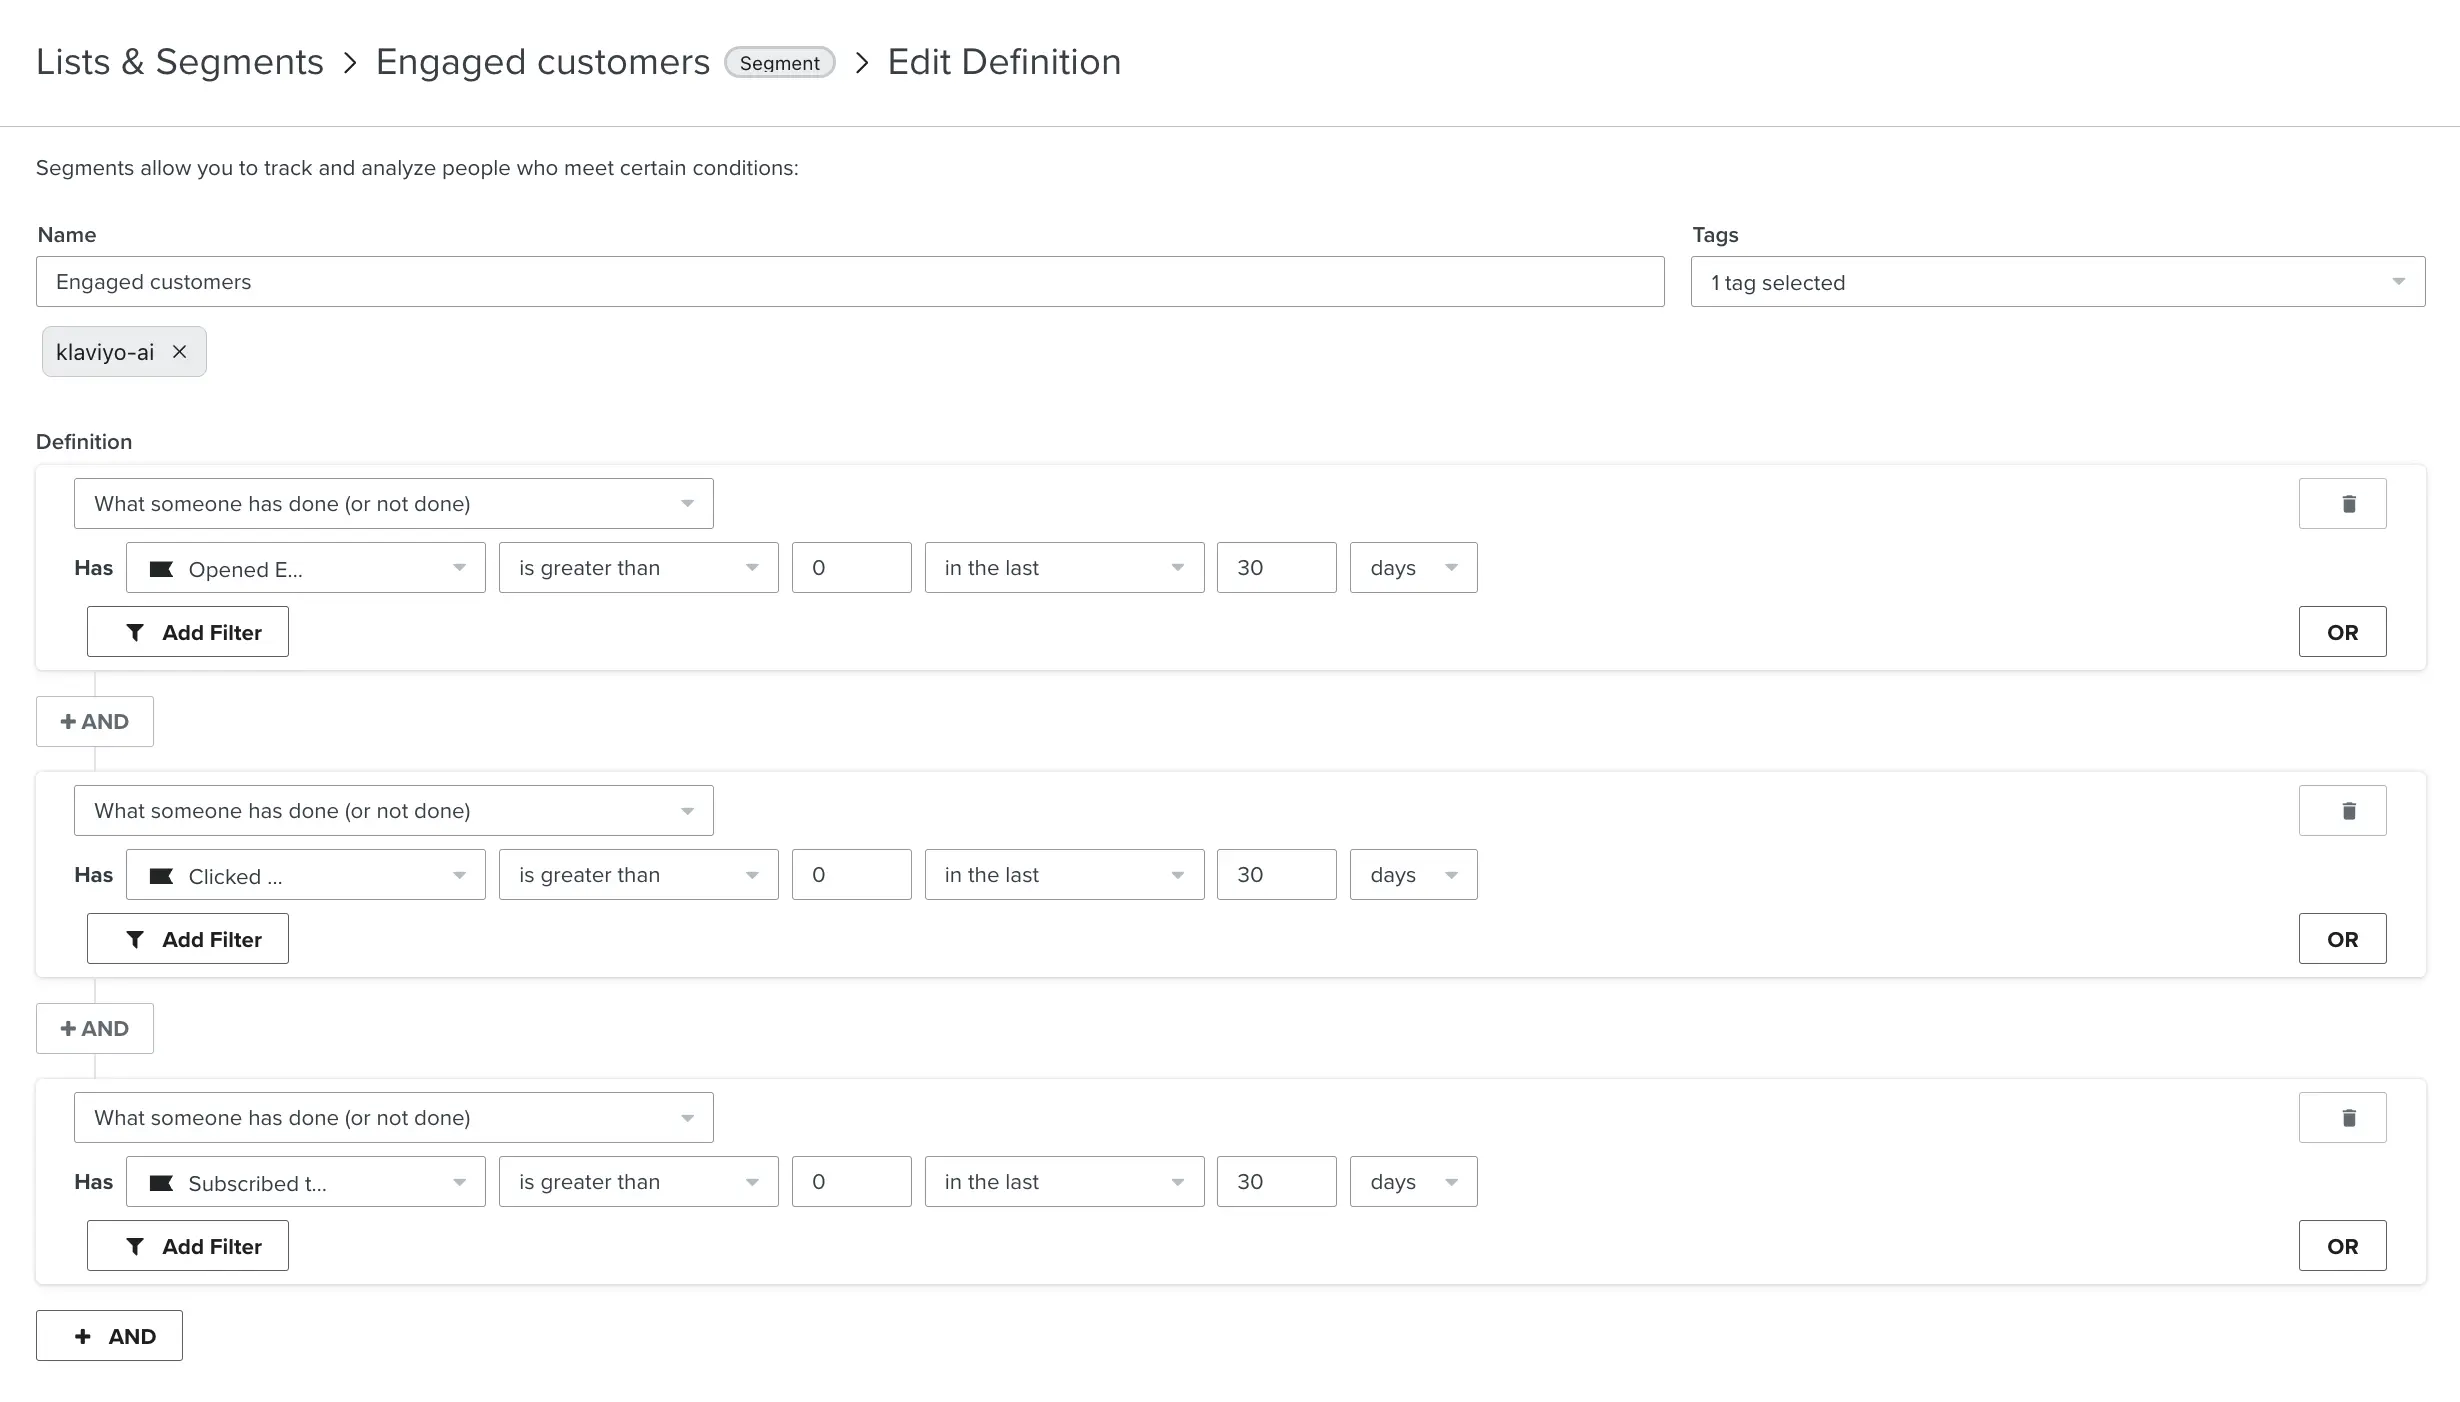Viewport: 2460px width, 1402px height.
Task: Click the 30 days value in Clicked condition
Action: [x=1276, y=875]
